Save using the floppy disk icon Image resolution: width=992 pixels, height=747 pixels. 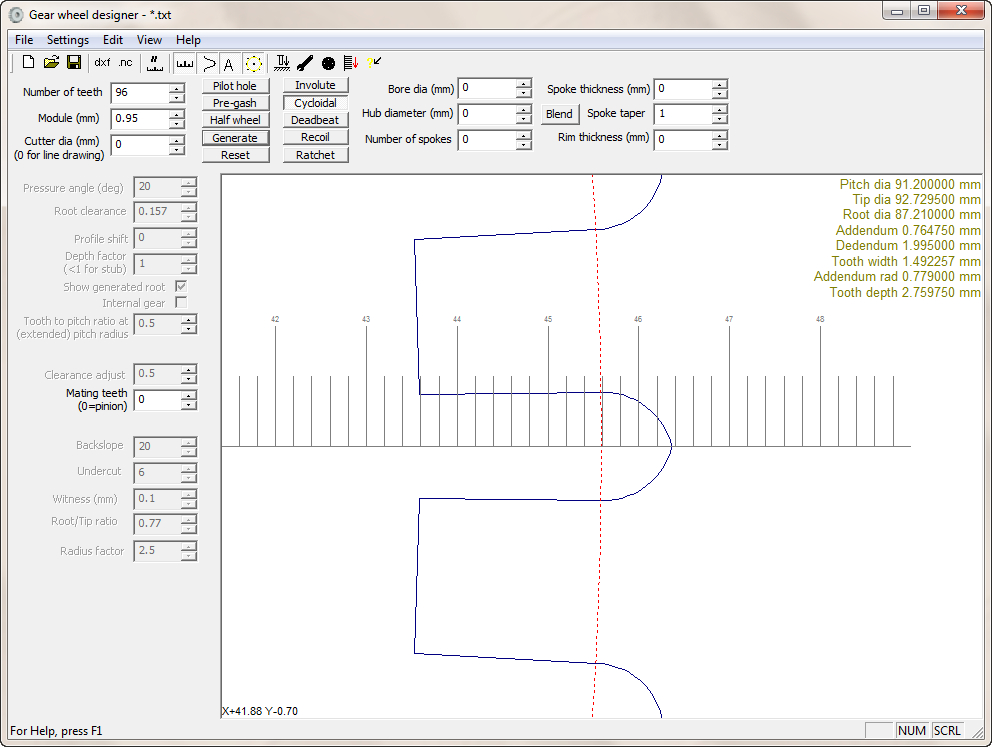point(74,63)
